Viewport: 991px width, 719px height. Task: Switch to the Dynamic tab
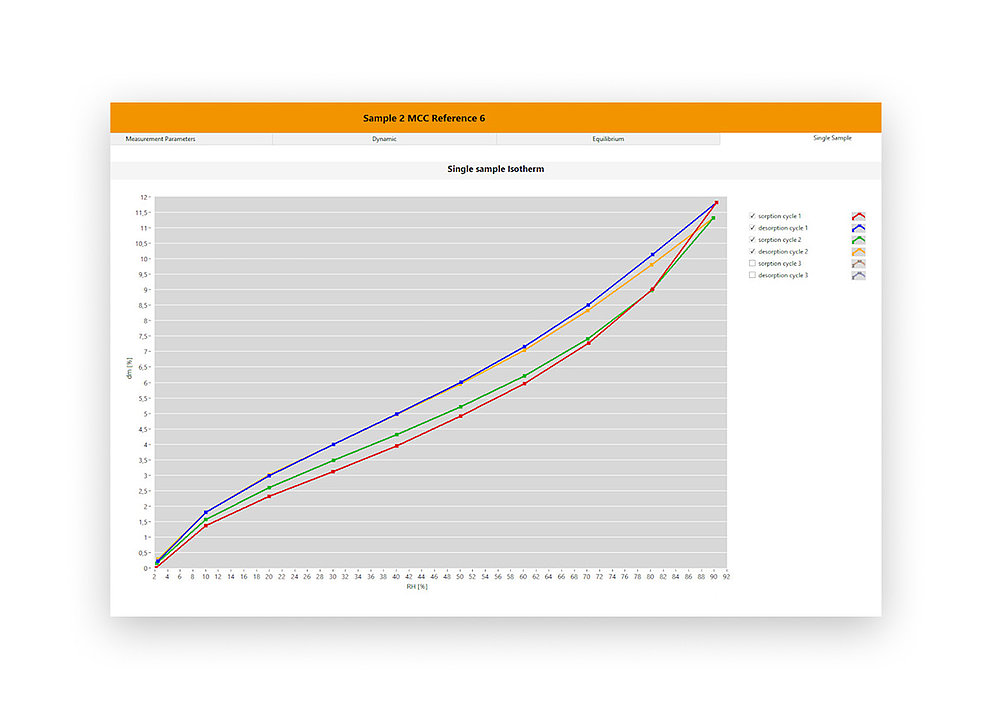tap(384, 139)
